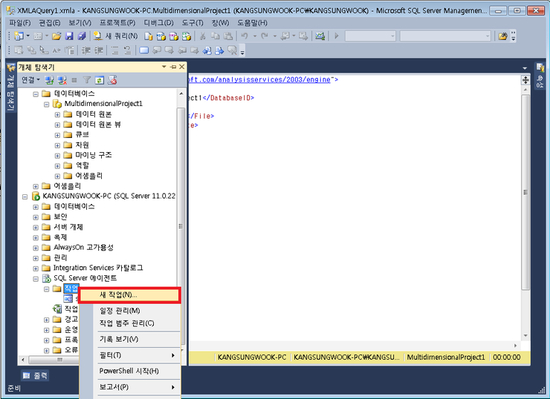Click the Disconnect icon in Object Explorer
550x399 pixels.
click(x=62, y=80)
